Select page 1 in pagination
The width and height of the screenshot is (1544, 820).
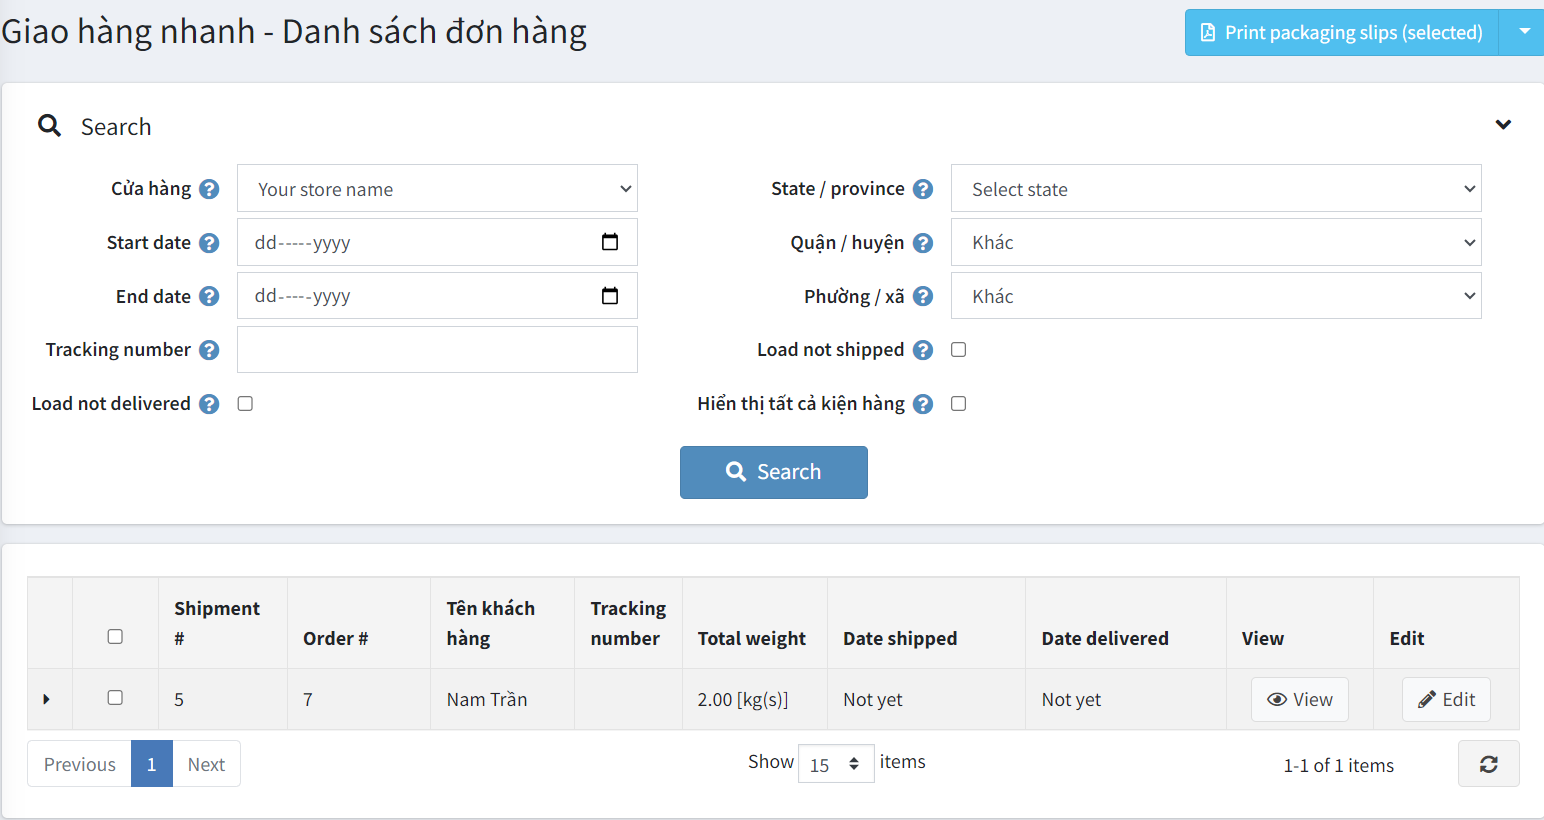[x=152, y=764]
